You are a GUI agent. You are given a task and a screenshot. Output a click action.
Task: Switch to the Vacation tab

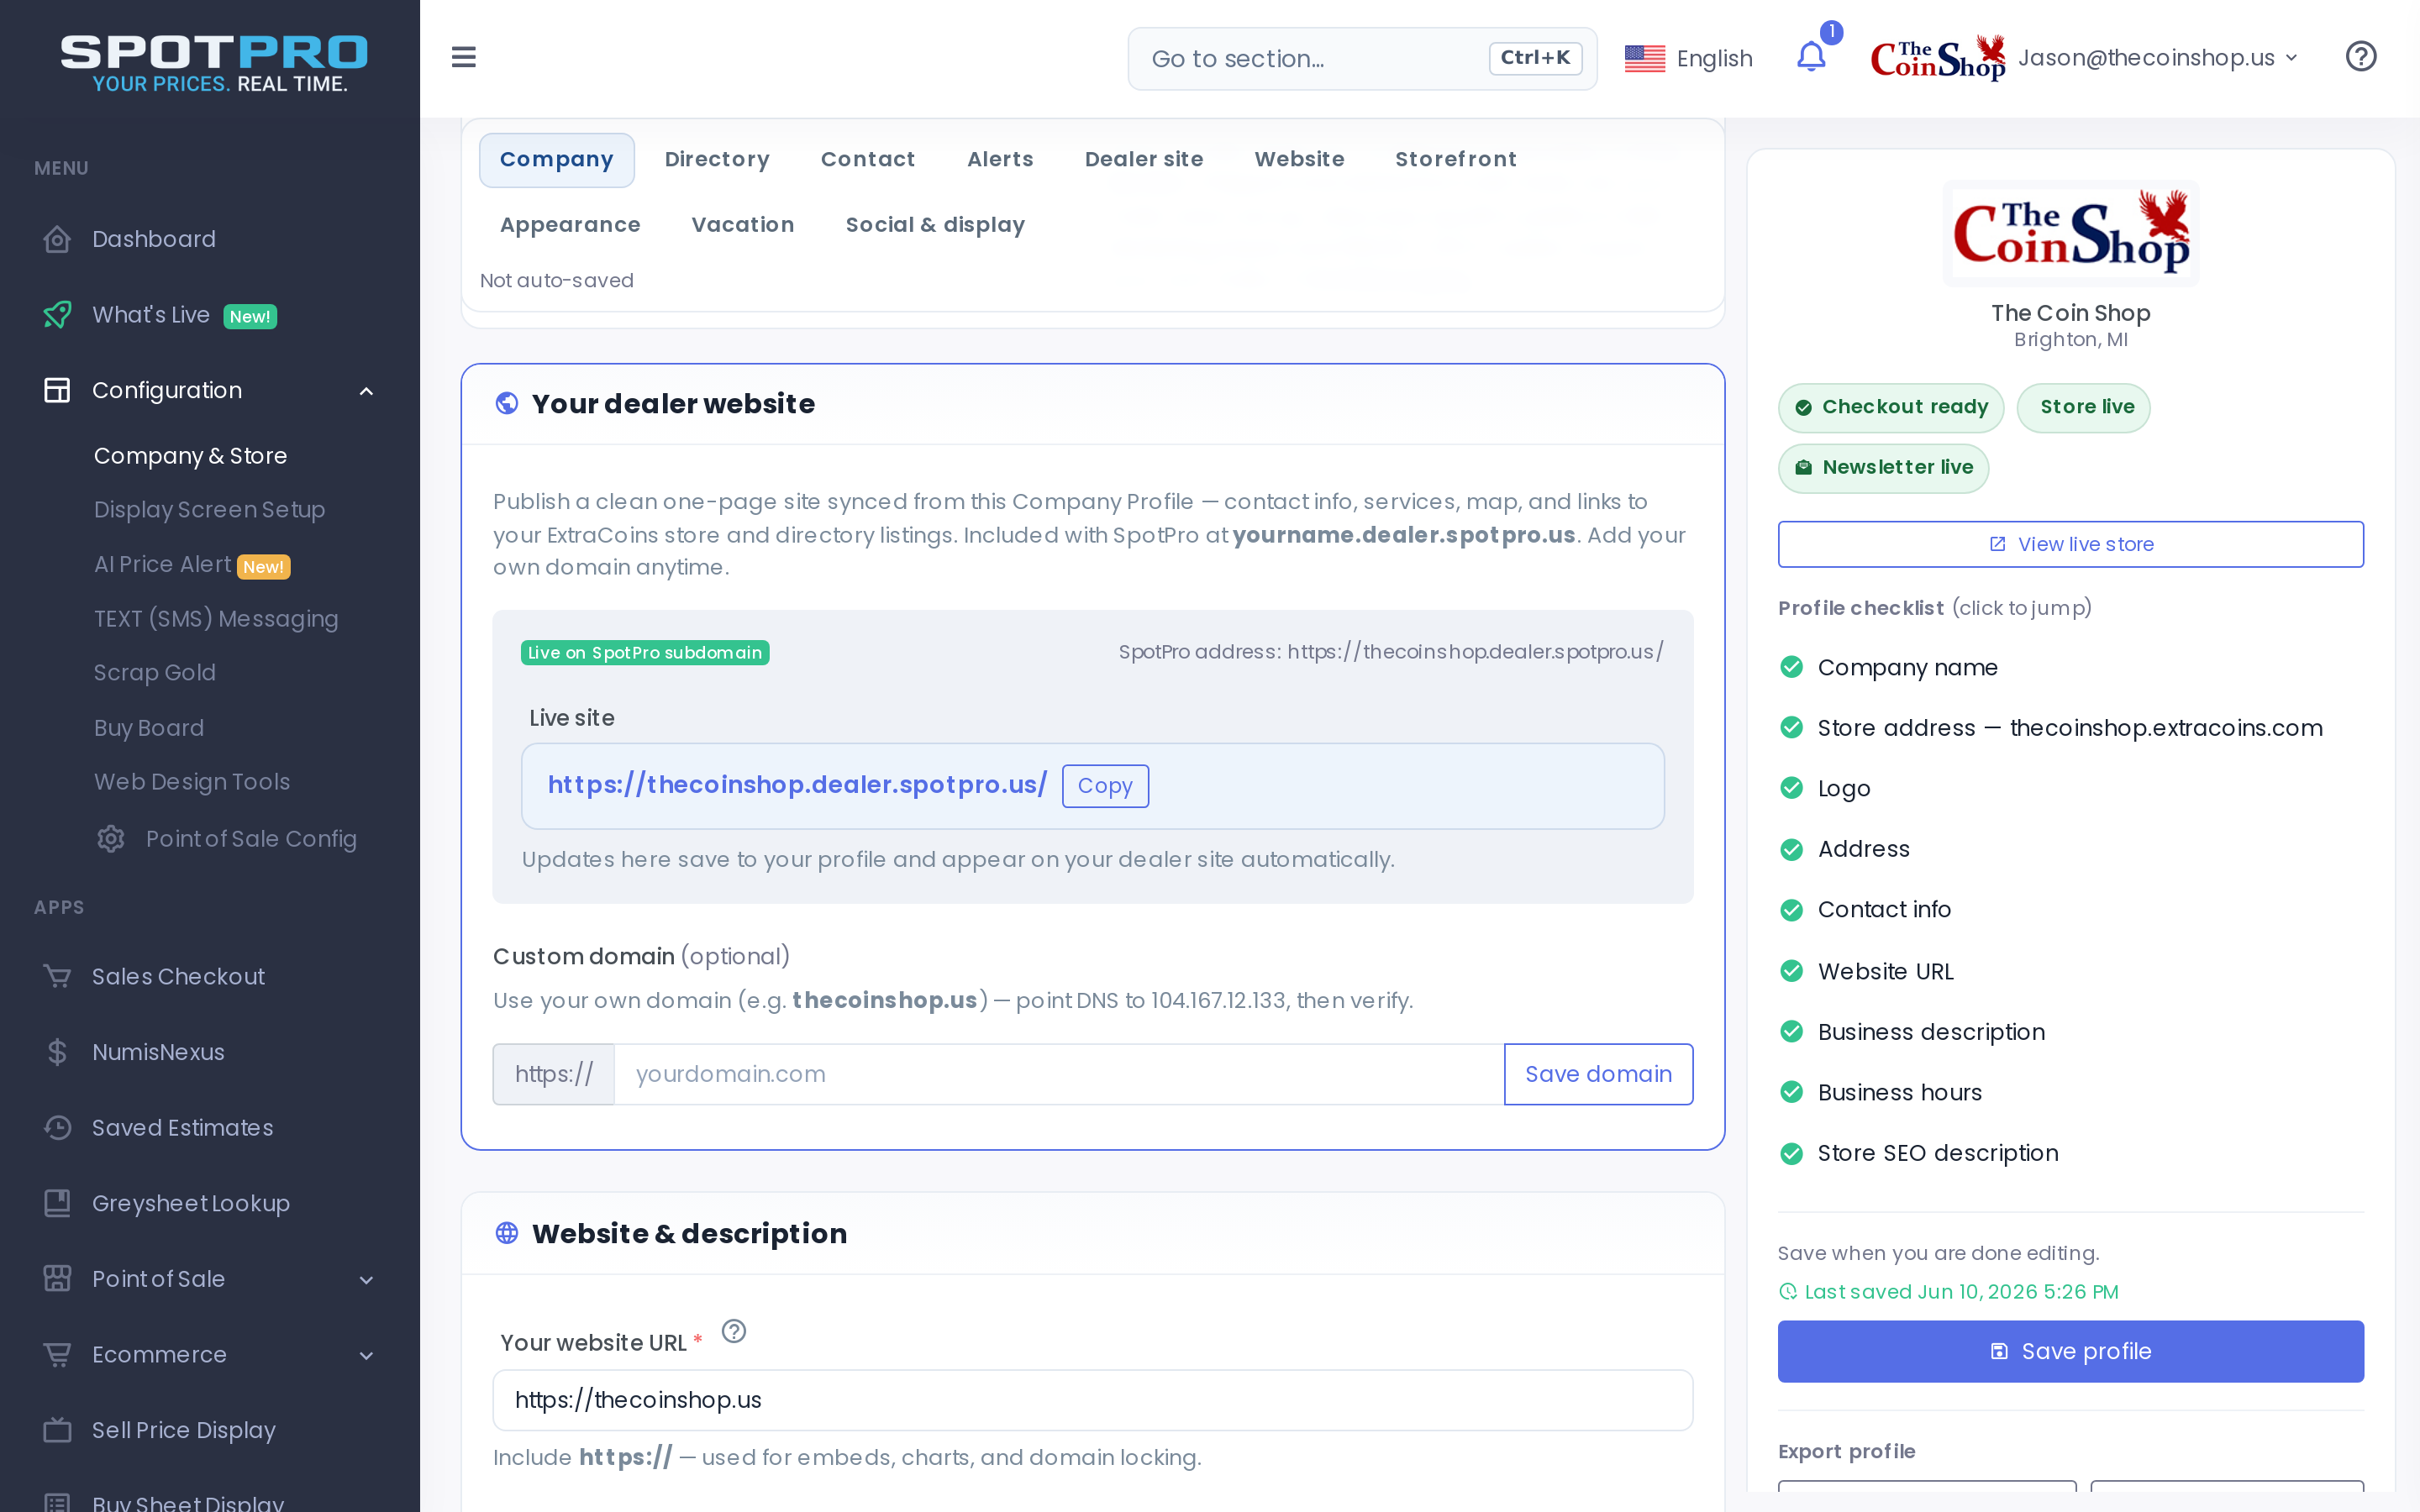click(x=743, y=225)
